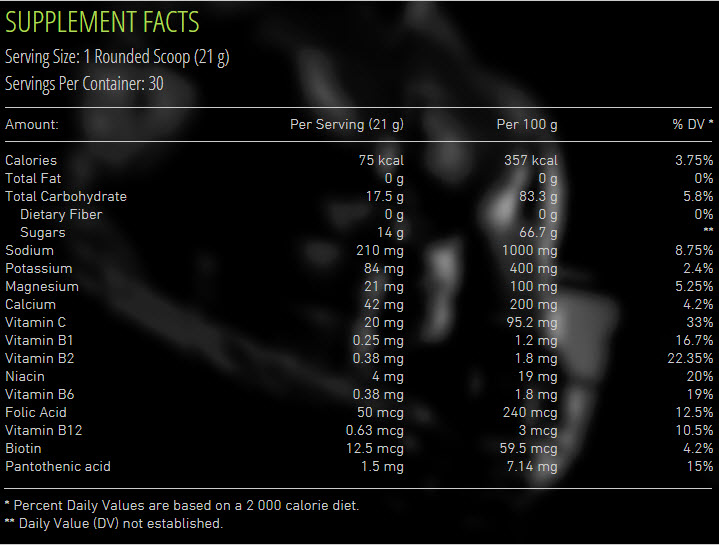Click the Vitamin B2 22.35% value
The width and height of the screenshot is (719, 545).
pos(688,358)
